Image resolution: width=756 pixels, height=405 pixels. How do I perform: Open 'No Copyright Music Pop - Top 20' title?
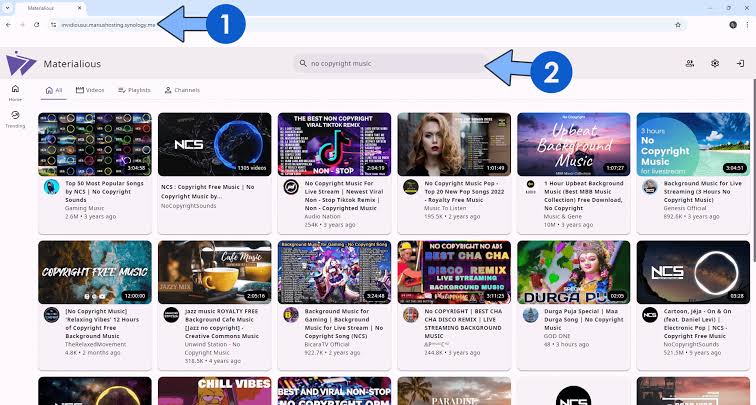(462, 191)
